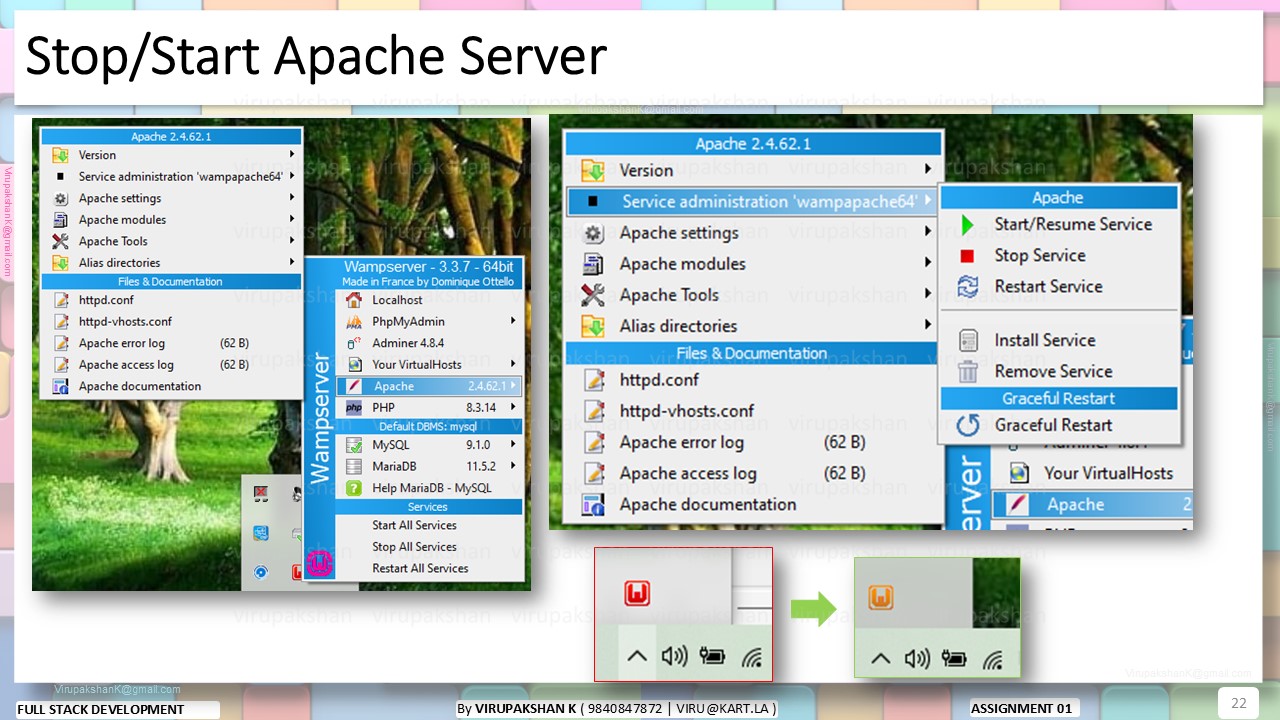Click Wi-Fi icon in green-bordered tray
This screenshot has height=720, width=1280.
pos(993,659)
